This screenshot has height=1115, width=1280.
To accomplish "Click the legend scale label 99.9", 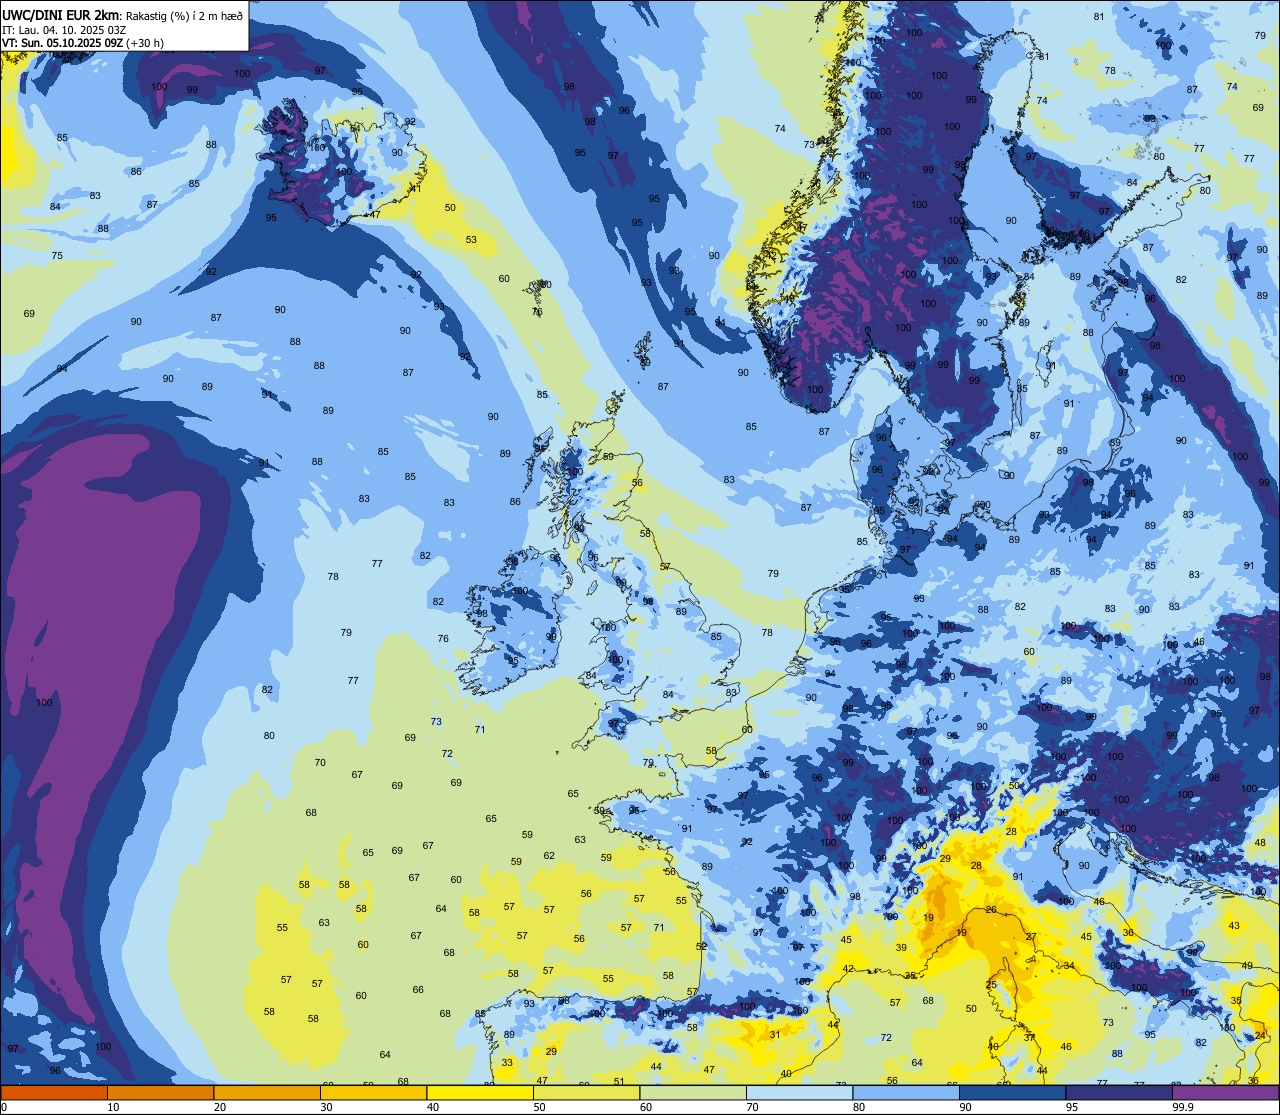I will point(1183,1107).
